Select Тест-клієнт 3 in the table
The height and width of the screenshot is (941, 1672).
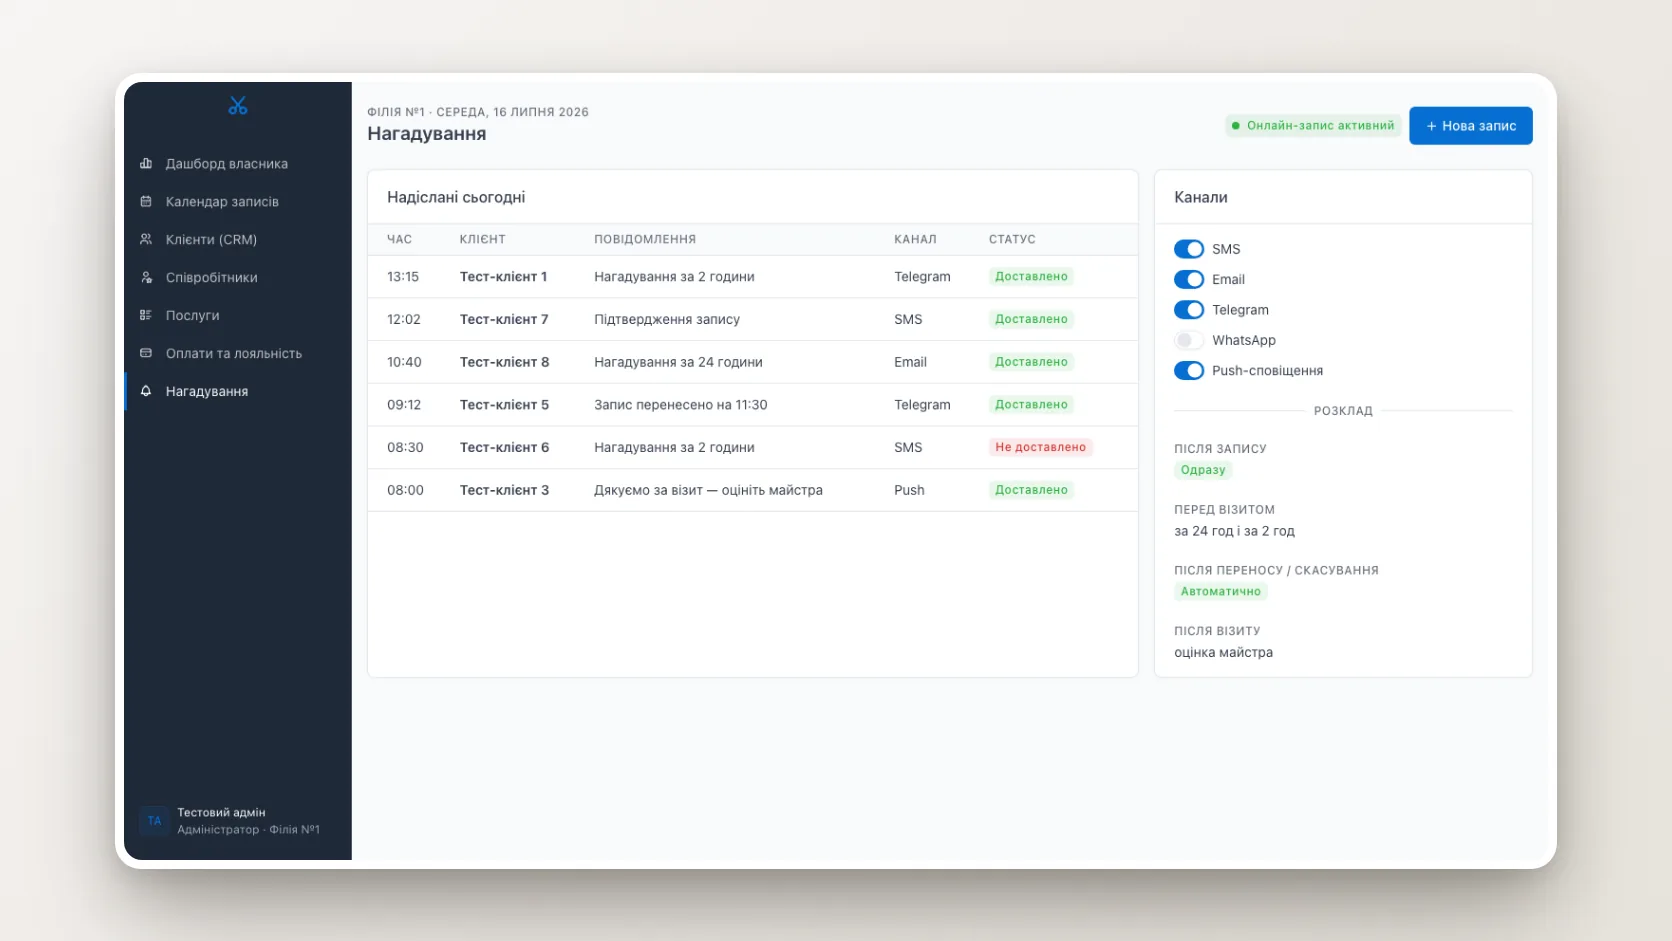[504, 490]
